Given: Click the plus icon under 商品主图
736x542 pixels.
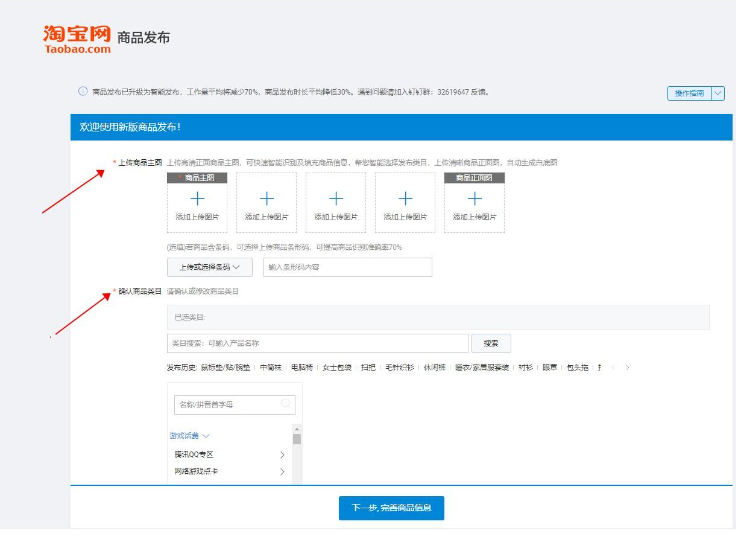Looking at the screenshot, I should tap(197, 199).
